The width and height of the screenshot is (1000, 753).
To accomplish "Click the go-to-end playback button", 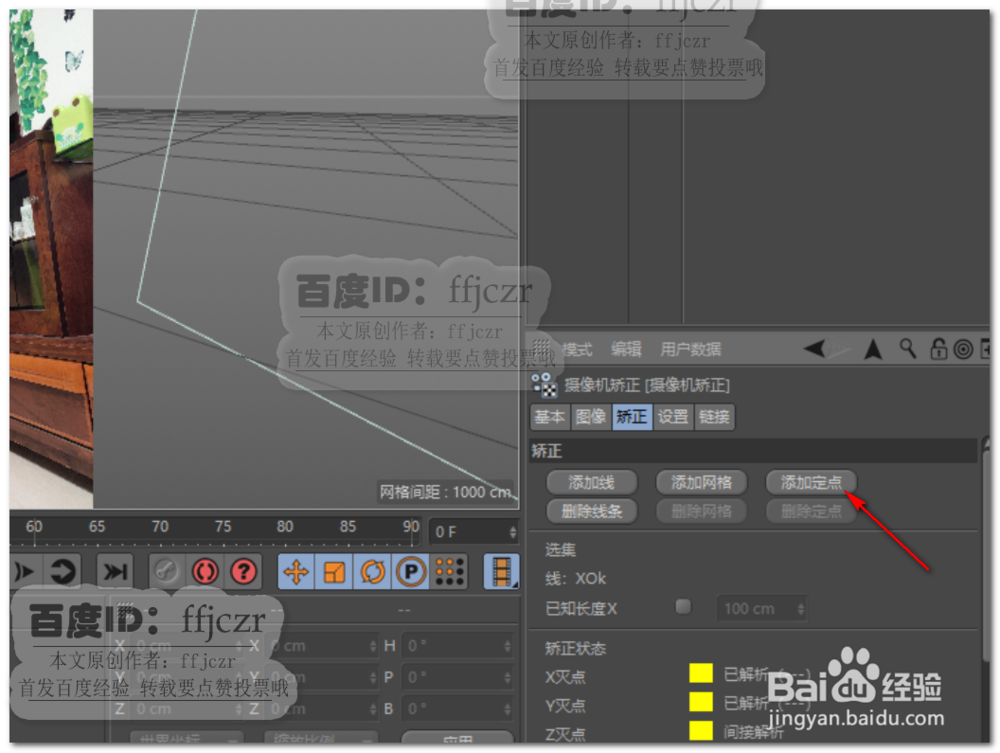I will pos(115,571).
